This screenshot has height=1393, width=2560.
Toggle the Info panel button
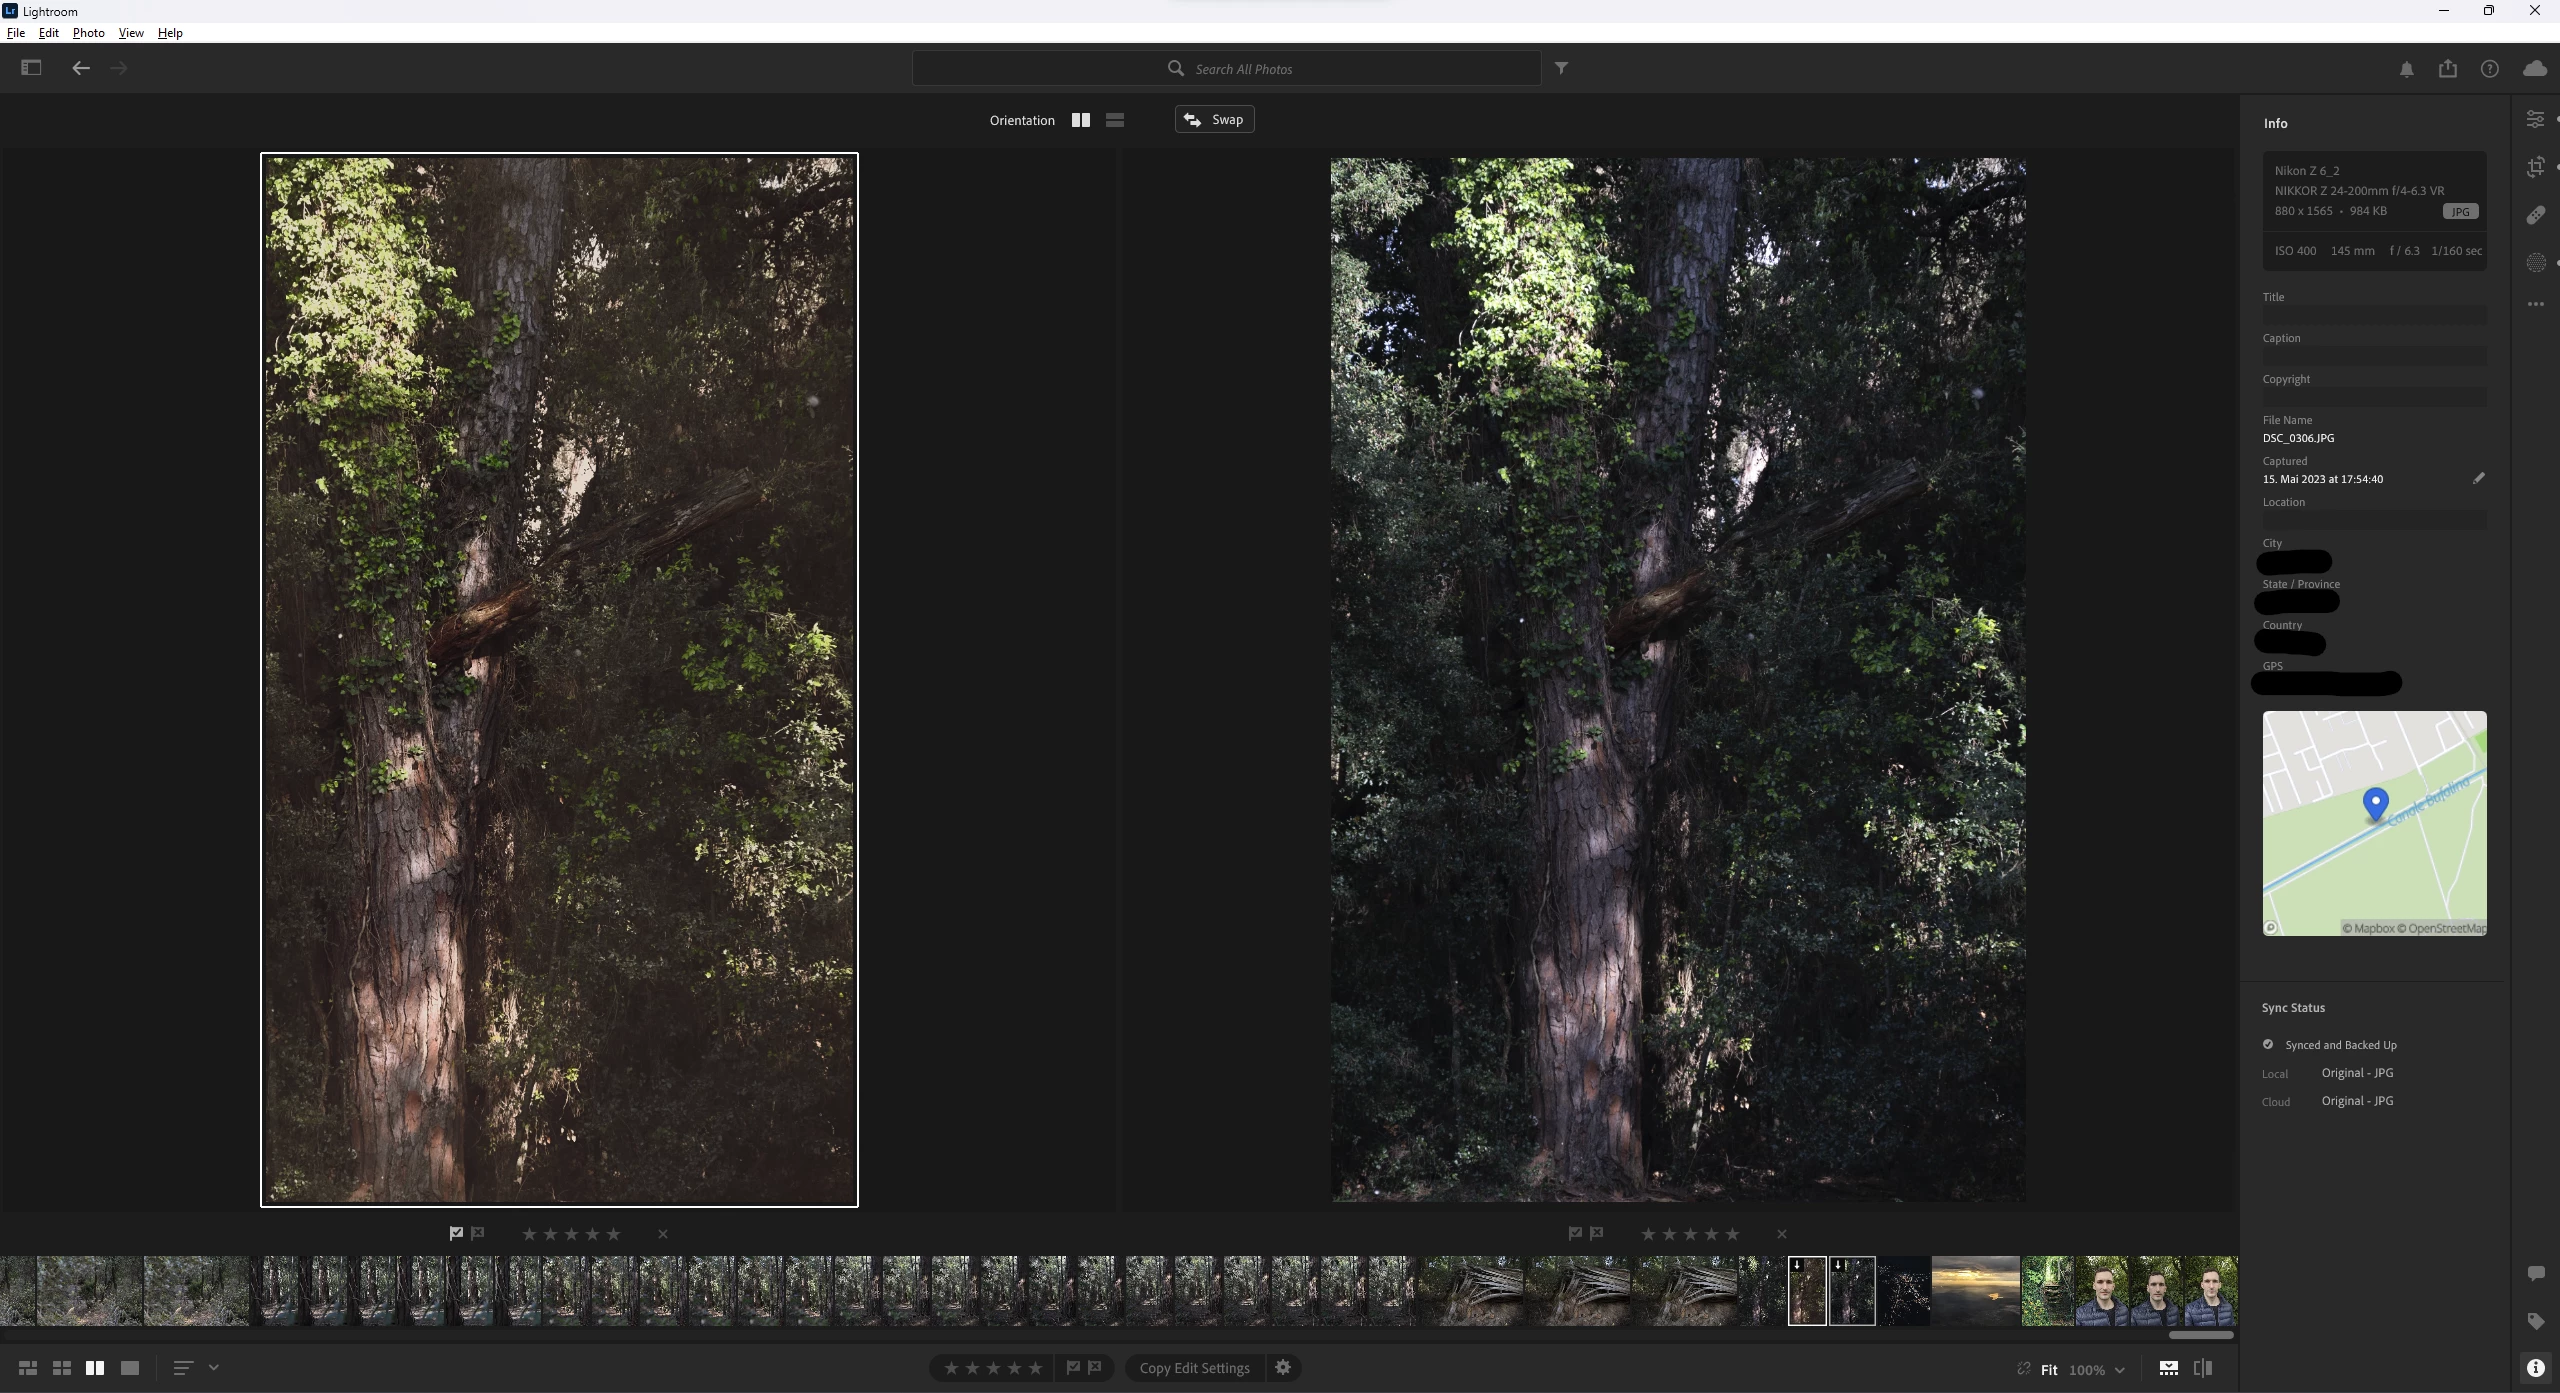tap(2535, 1368)
